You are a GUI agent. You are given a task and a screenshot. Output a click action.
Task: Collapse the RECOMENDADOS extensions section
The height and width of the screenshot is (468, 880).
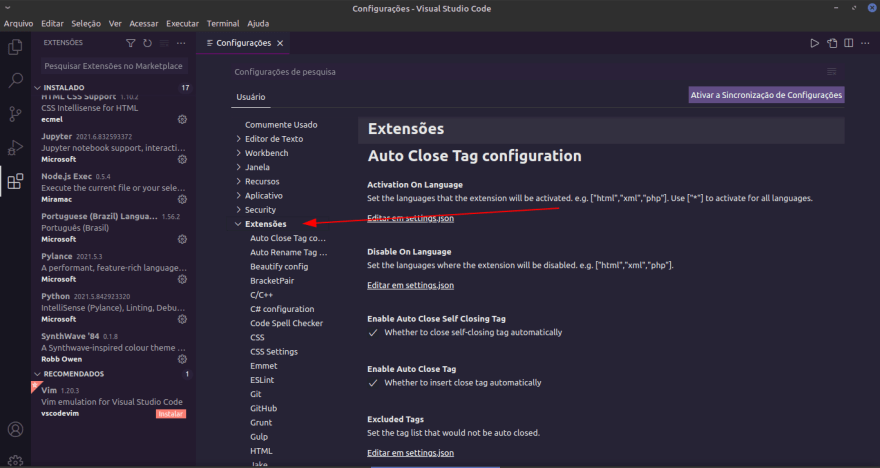(x=38, y=374)
